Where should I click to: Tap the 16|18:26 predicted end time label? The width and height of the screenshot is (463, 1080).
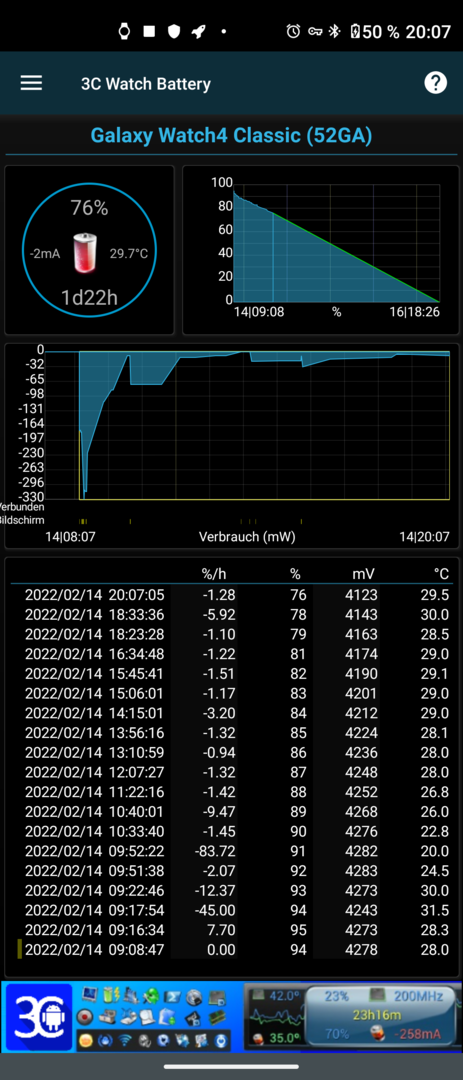(413, 312)
